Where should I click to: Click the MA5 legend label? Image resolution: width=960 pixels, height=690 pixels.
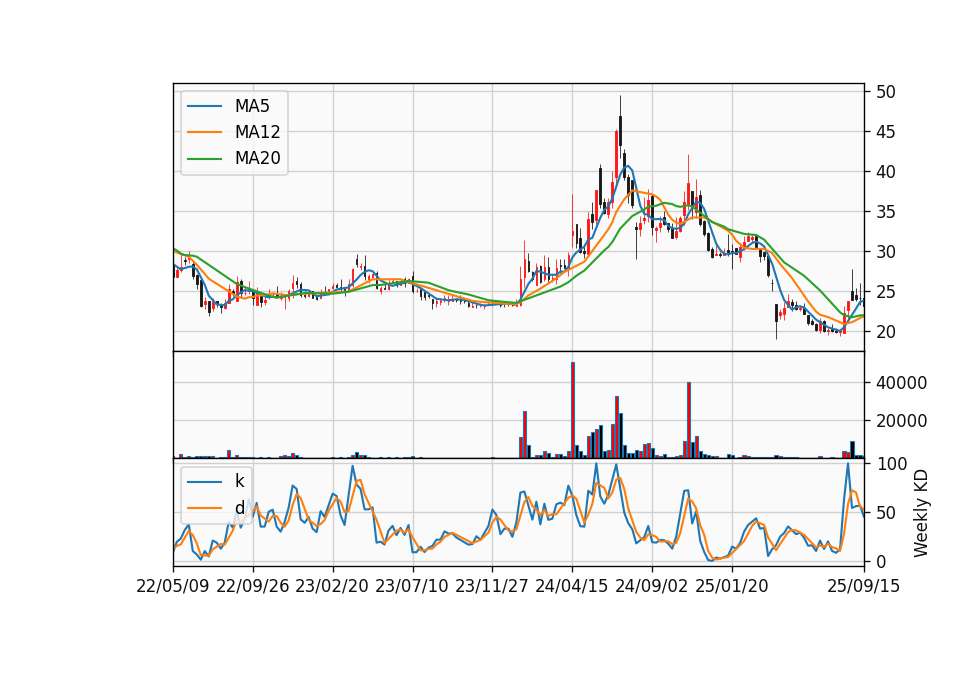pos(252,106)
